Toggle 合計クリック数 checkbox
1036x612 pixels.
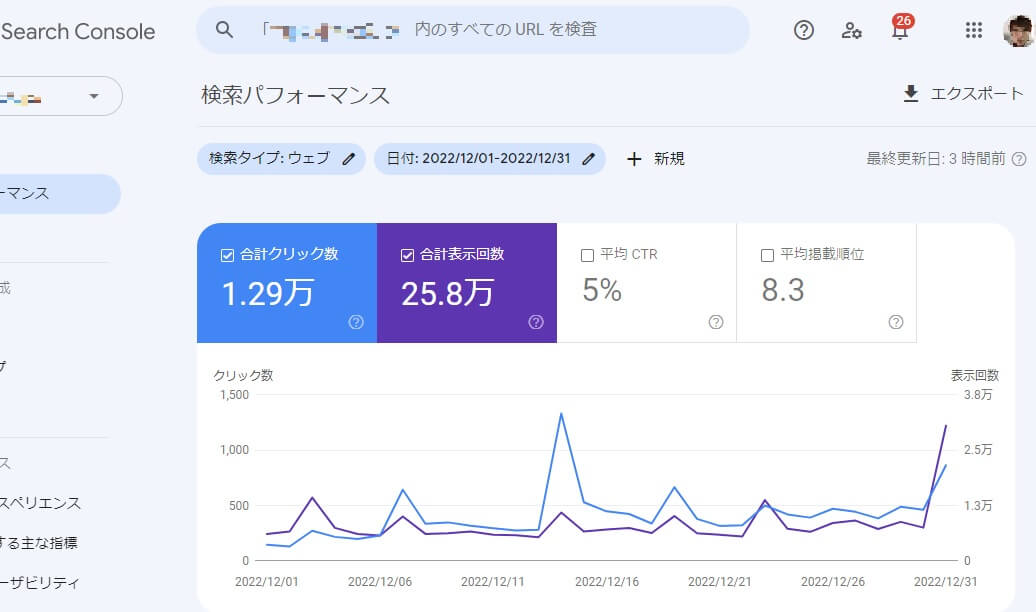(227, 255)
